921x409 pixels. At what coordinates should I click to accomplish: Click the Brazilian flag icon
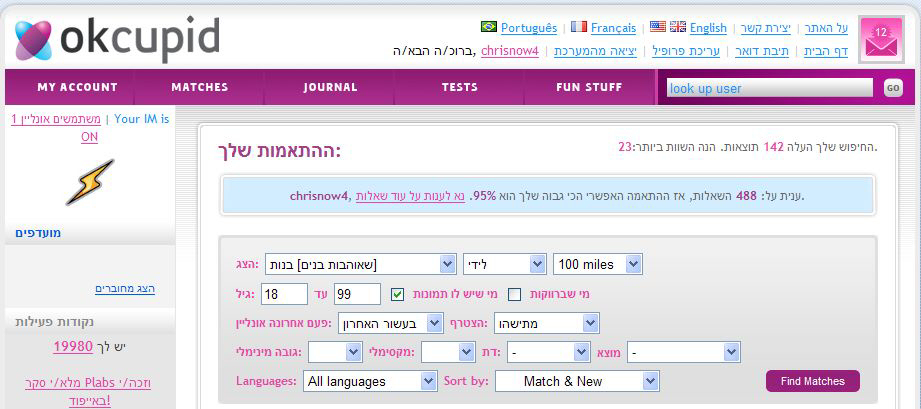(x=489, y=27)
